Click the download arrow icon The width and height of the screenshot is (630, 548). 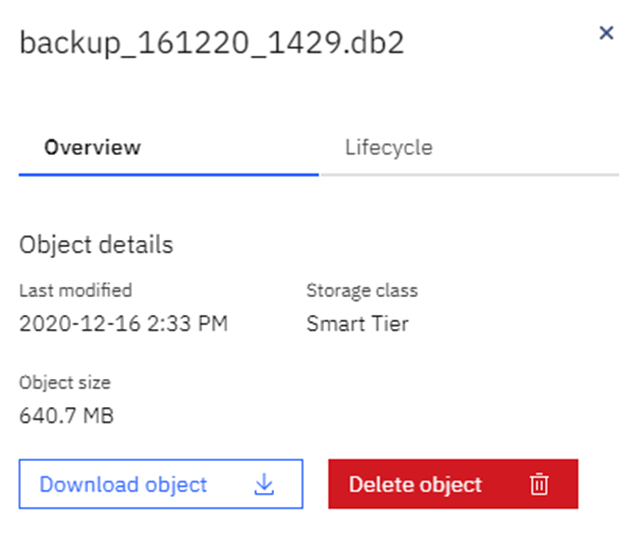click(x=264, y=485)
